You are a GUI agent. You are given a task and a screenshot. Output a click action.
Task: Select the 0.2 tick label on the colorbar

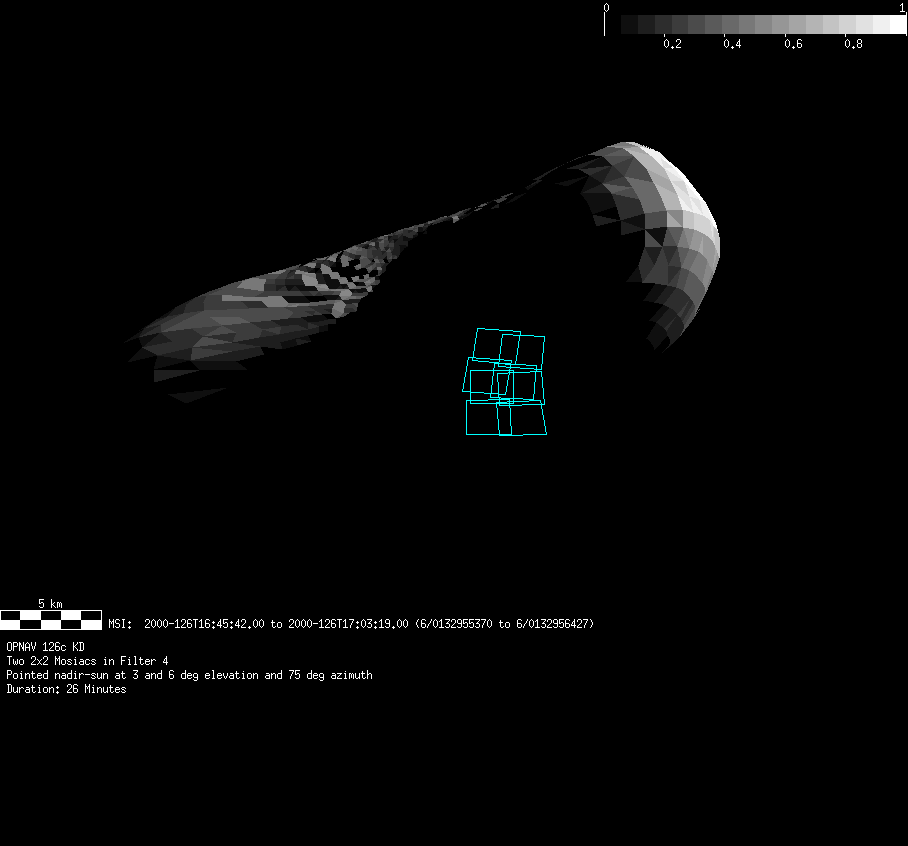pos(672,44)
